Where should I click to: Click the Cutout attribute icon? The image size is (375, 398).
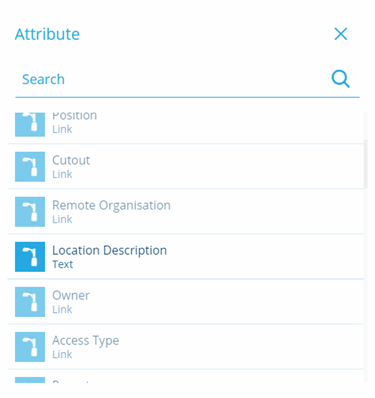tap(30, 167)
